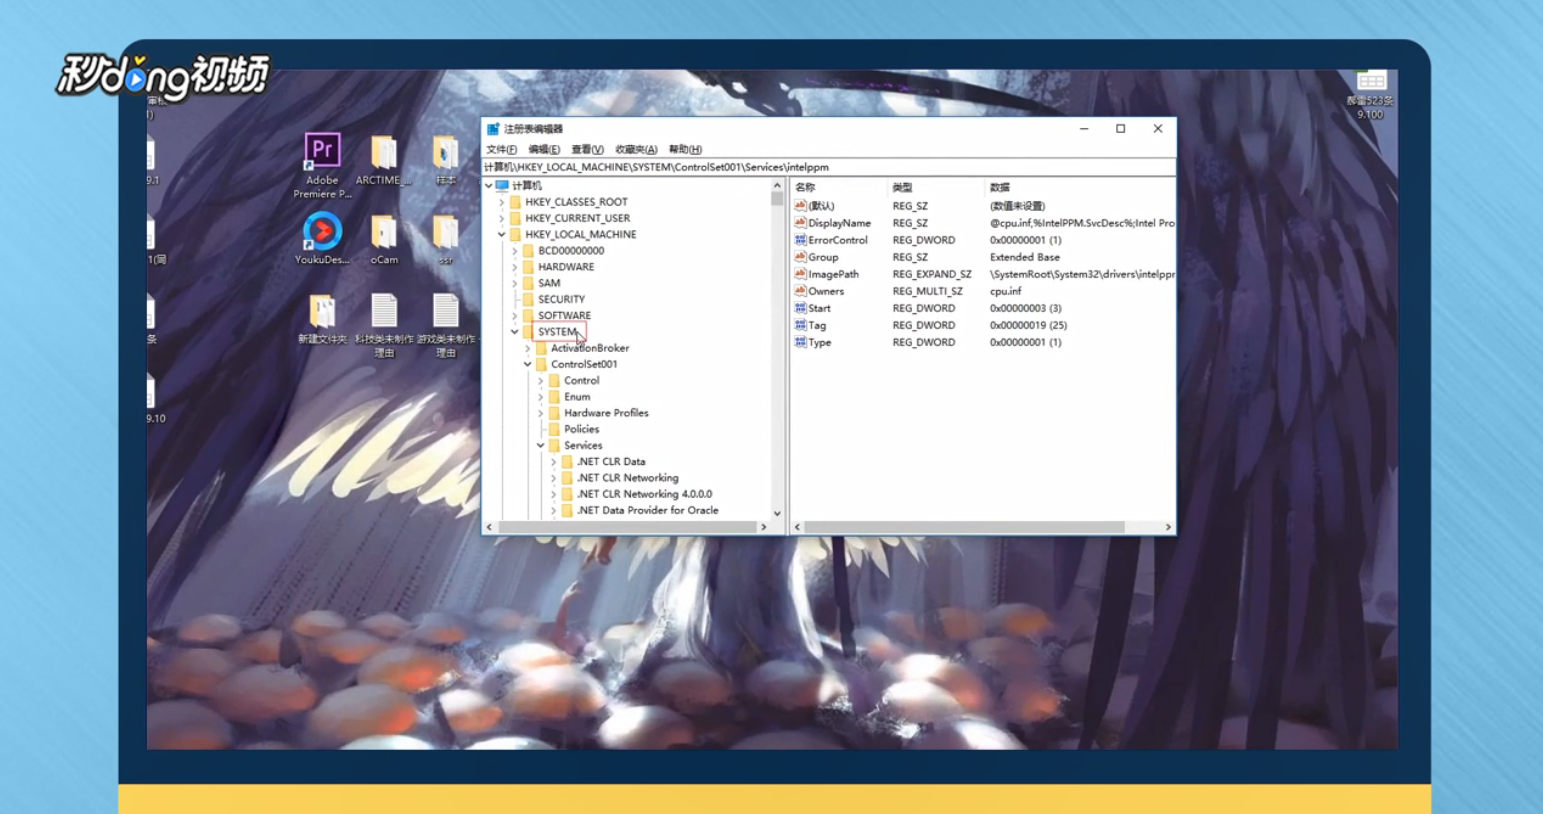Select the (默认) string value icon
This screenshot has width=1543, height=814.
800,205
